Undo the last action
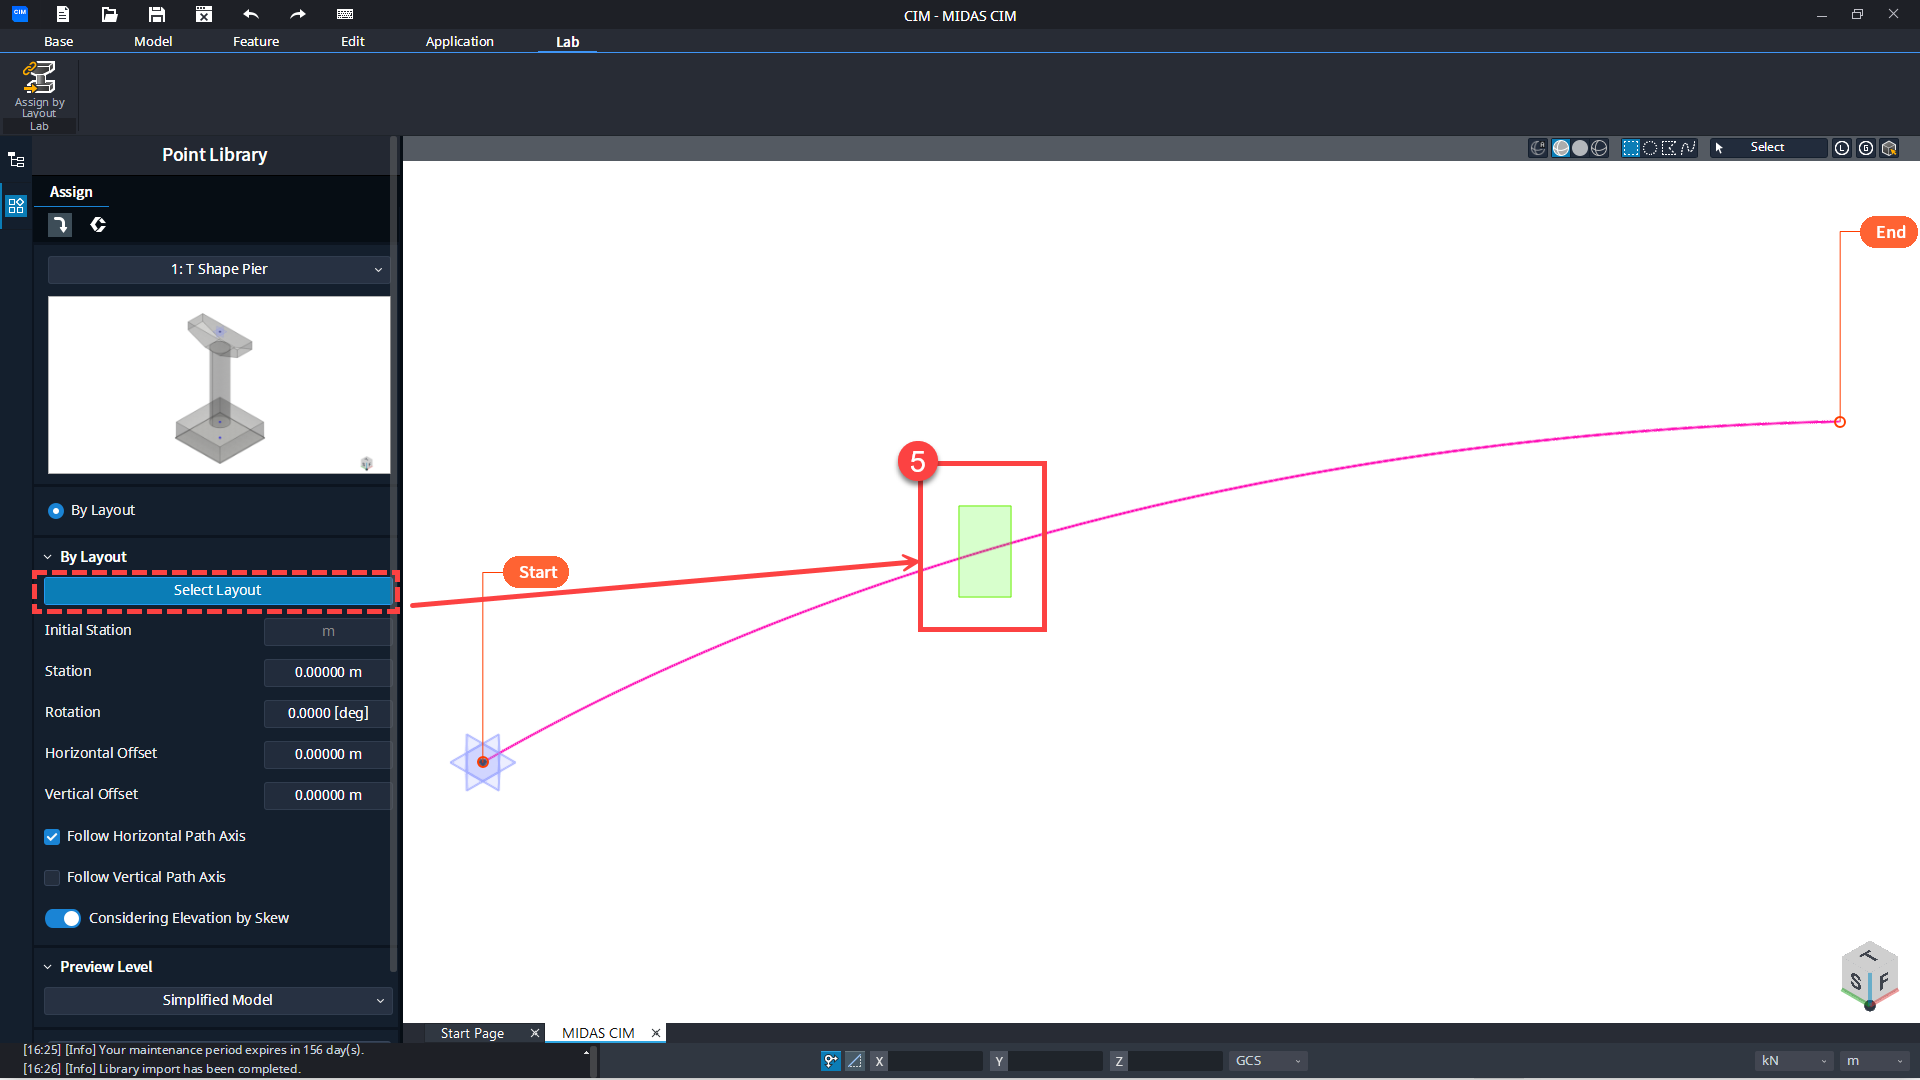 coord(251,14)
